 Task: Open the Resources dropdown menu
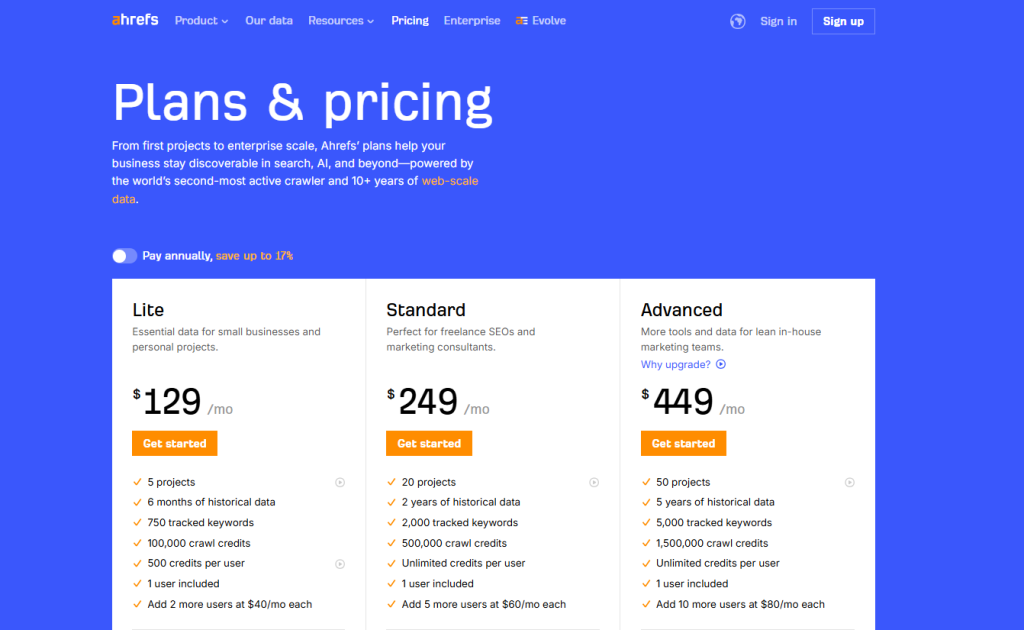[341, 21]
